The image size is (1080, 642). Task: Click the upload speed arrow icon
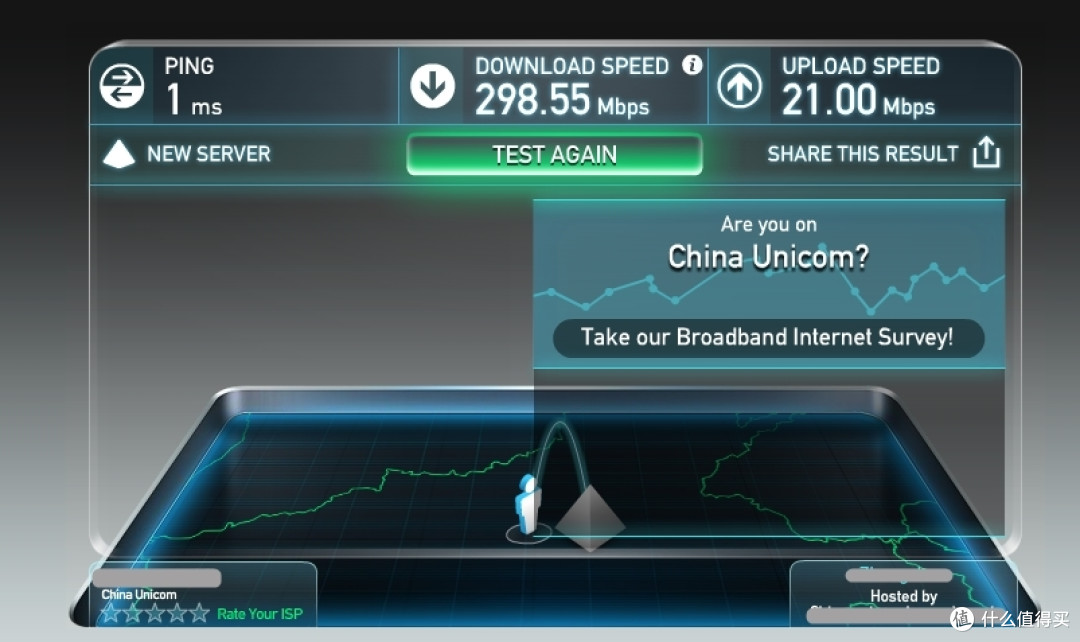coord(740,86)
